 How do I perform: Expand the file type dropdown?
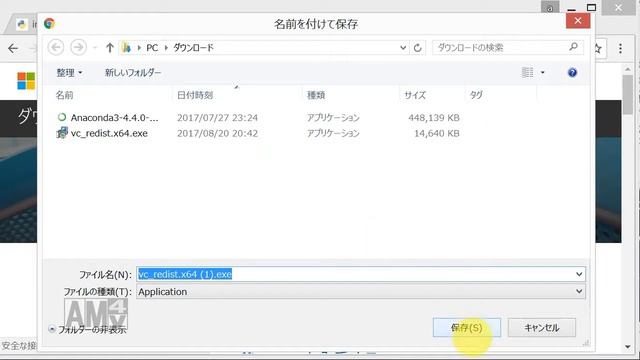[579, 291]
